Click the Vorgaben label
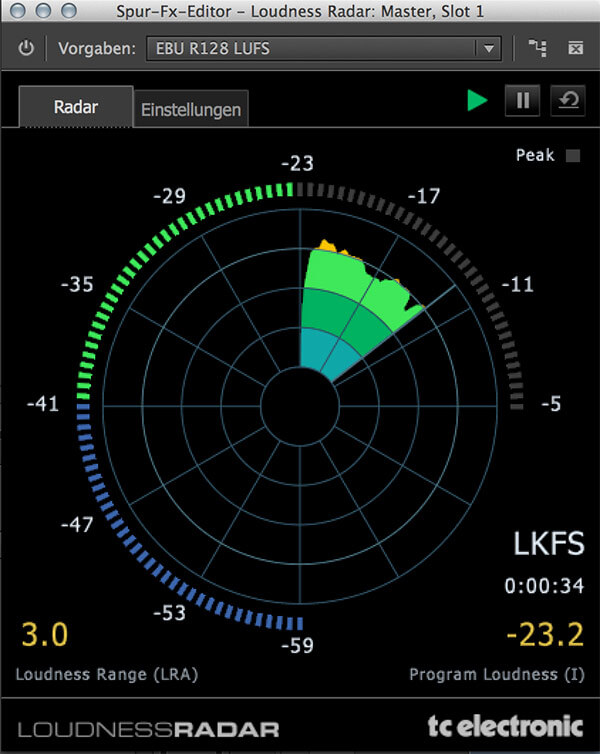600x754 pixels. pos(97,49)
